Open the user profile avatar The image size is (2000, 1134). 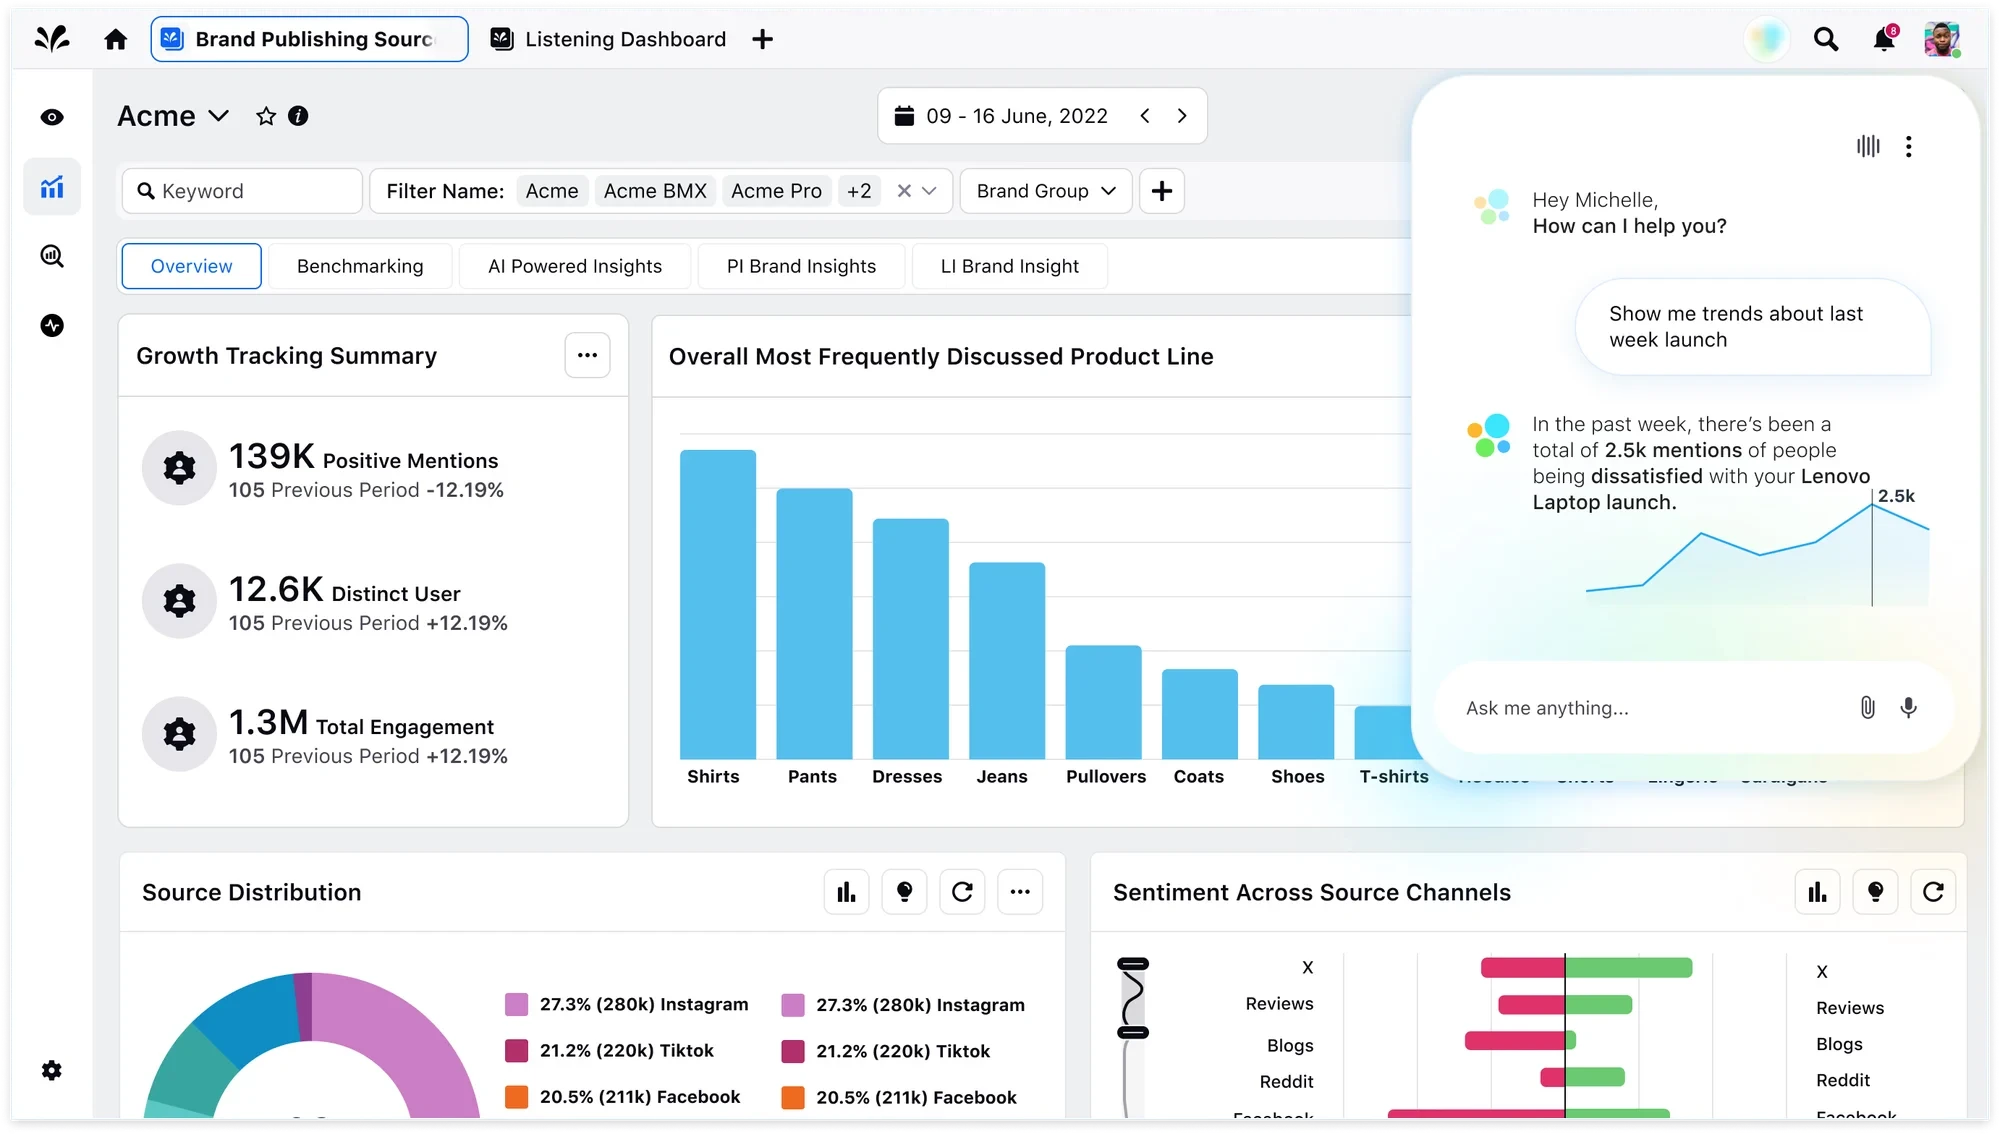point(1942,39)
